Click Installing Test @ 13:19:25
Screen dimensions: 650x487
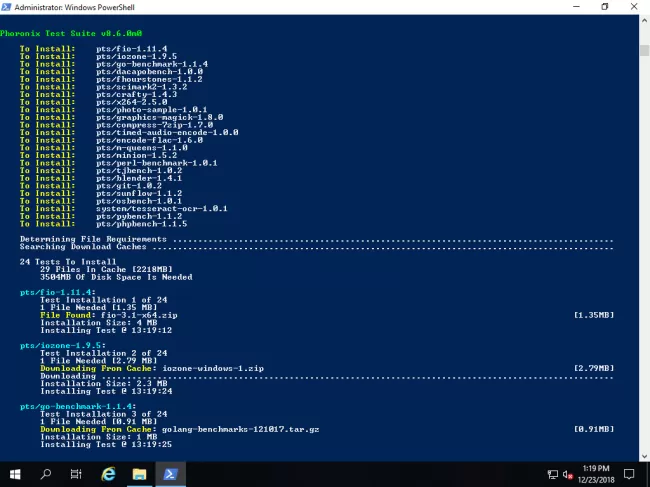[x=106, y=445]
